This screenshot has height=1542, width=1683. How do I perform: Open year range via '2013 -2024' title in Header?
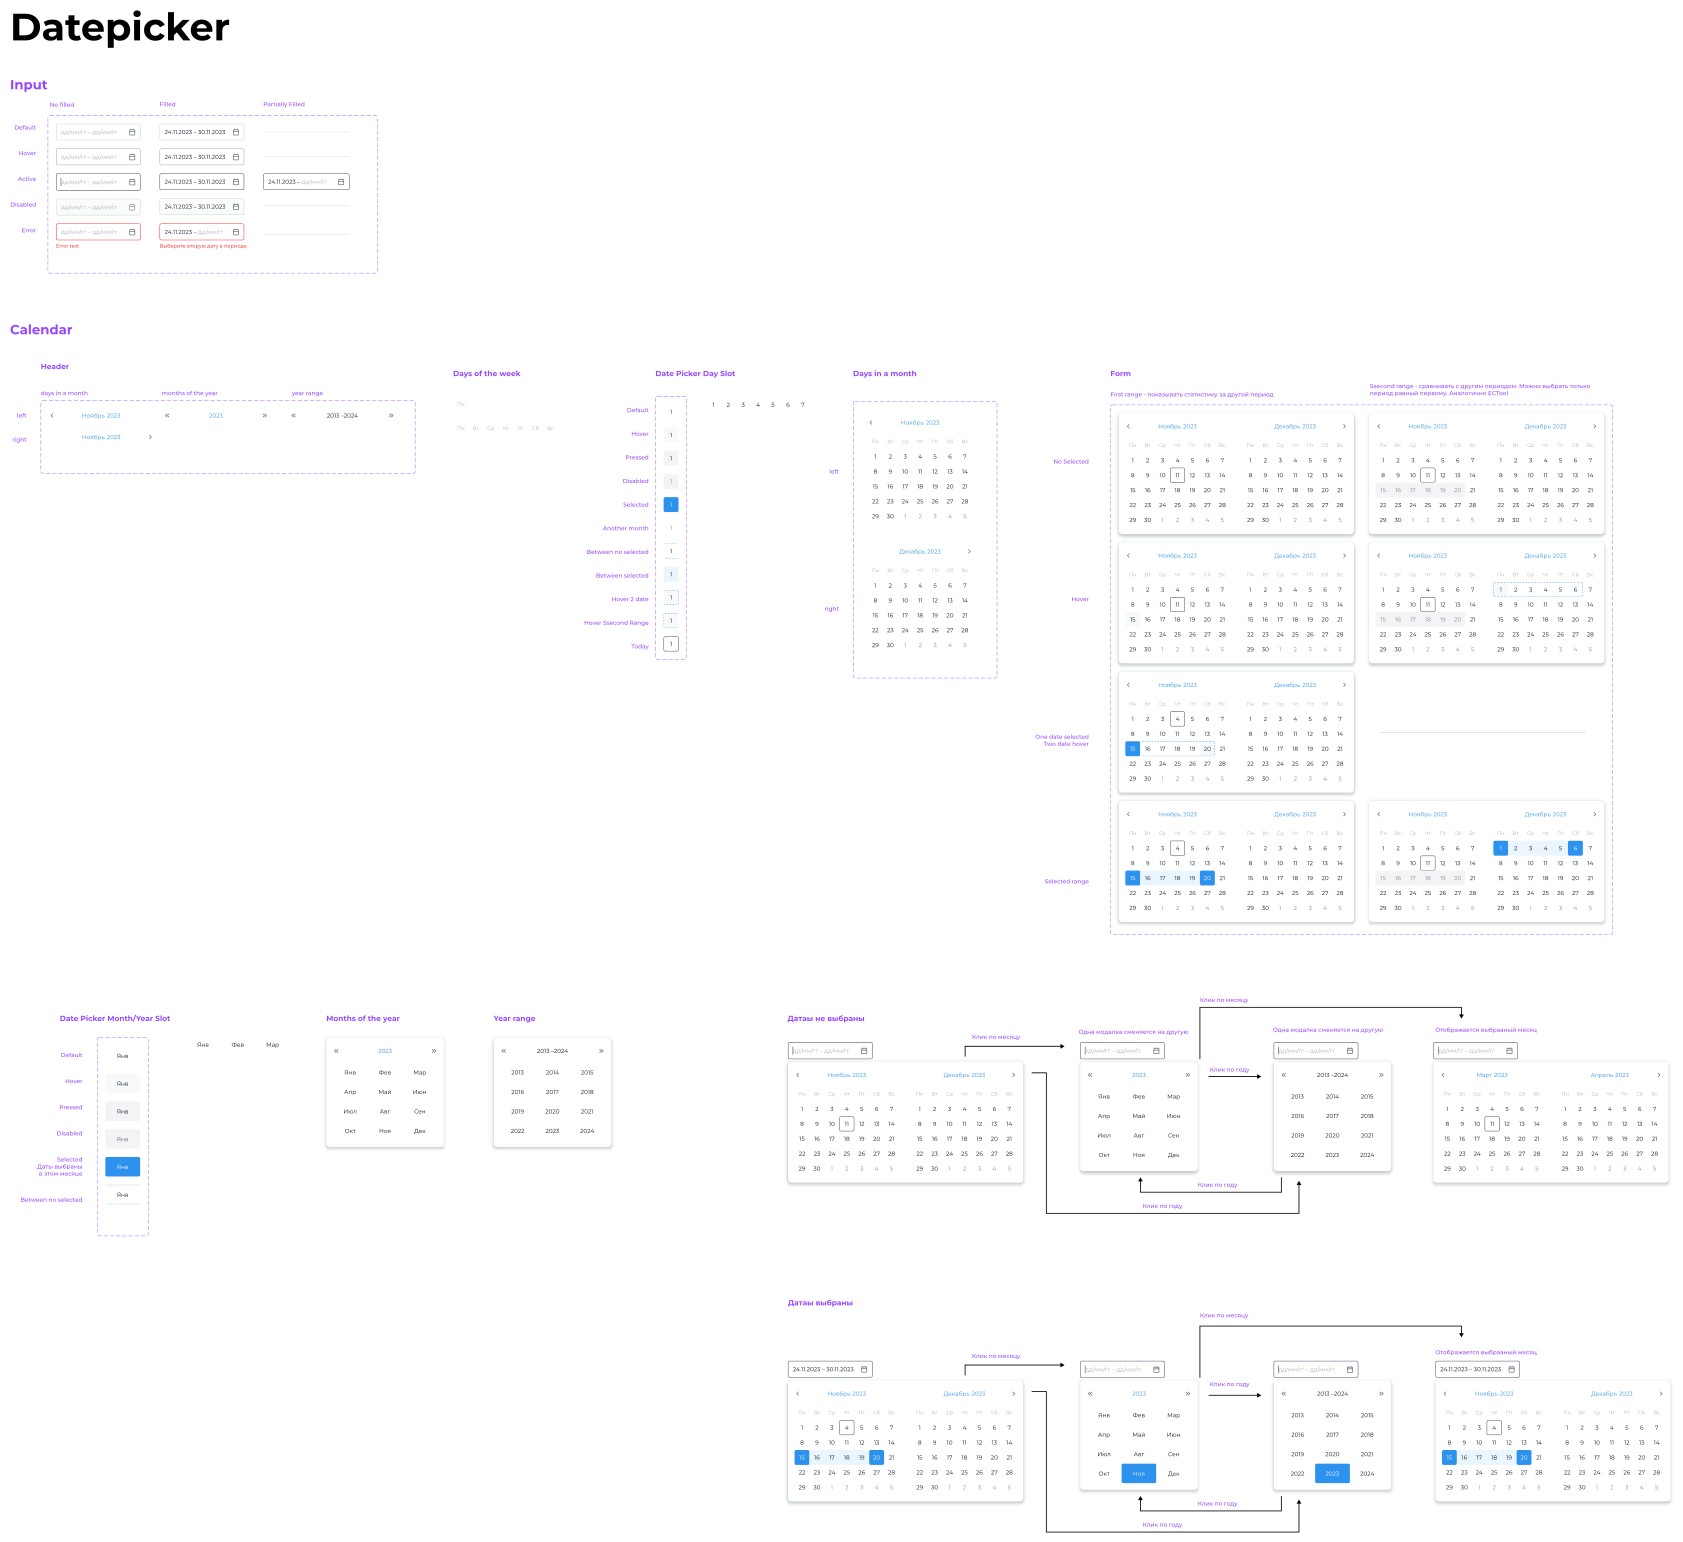coord(342,416)
